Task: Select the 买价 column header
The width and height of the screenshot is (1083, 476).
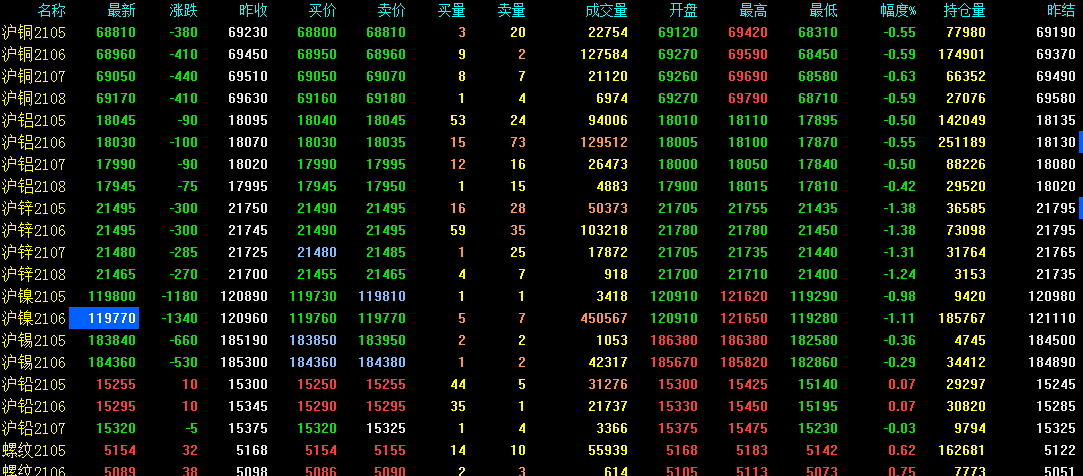Action: [323, 10]
